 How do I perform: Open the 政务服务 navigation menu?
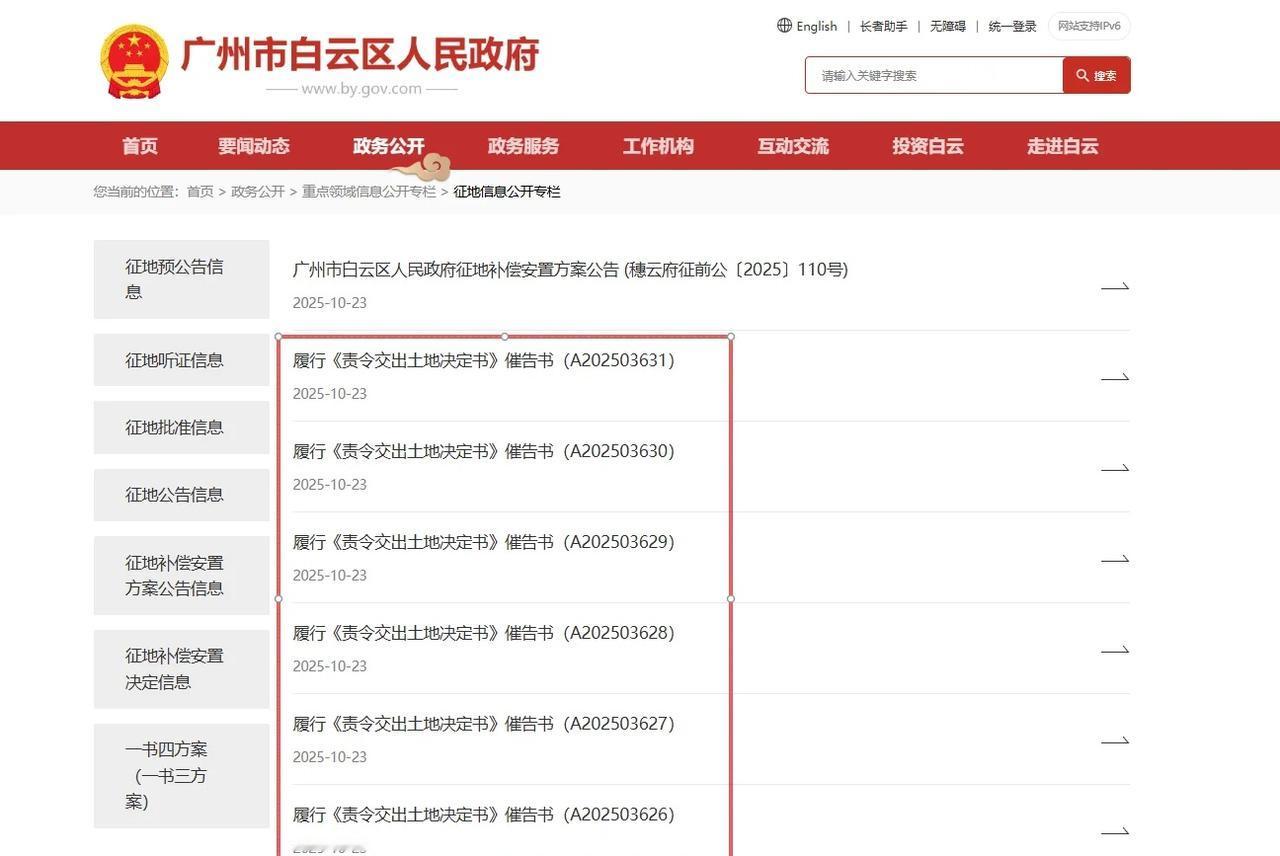(523, 145)
